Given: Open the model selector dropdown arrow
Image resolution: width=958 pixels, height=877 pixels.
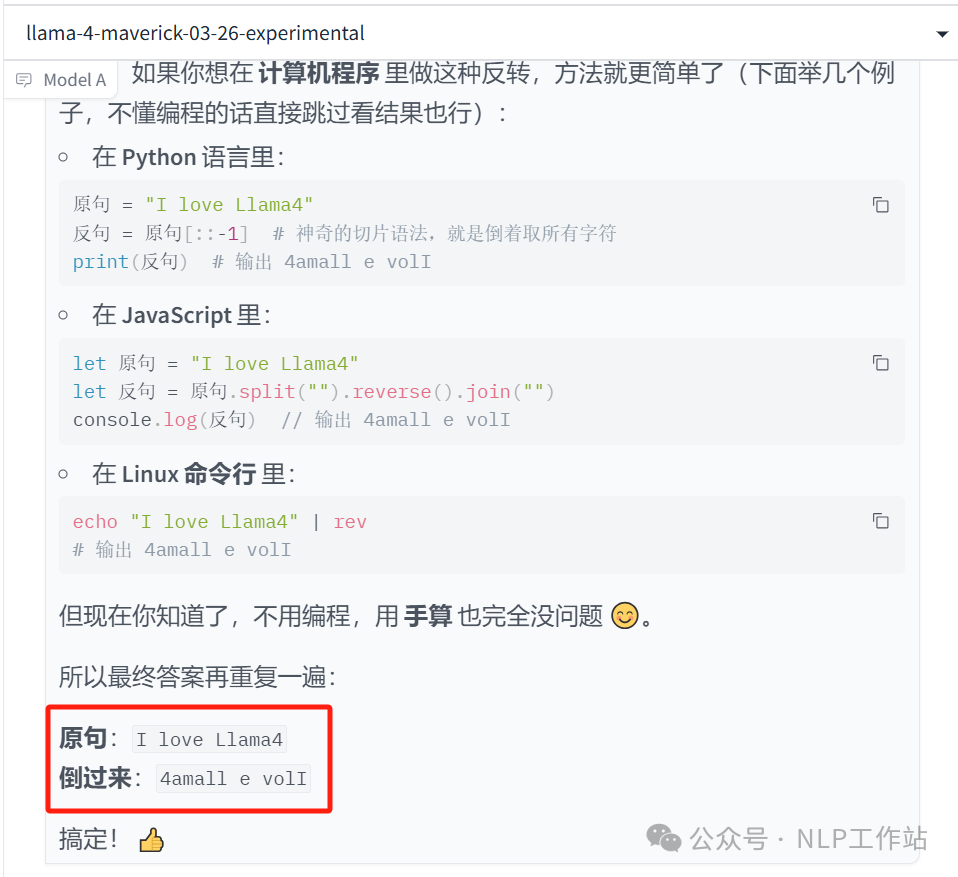Looking at the screenshot, I should coord(942,34).
